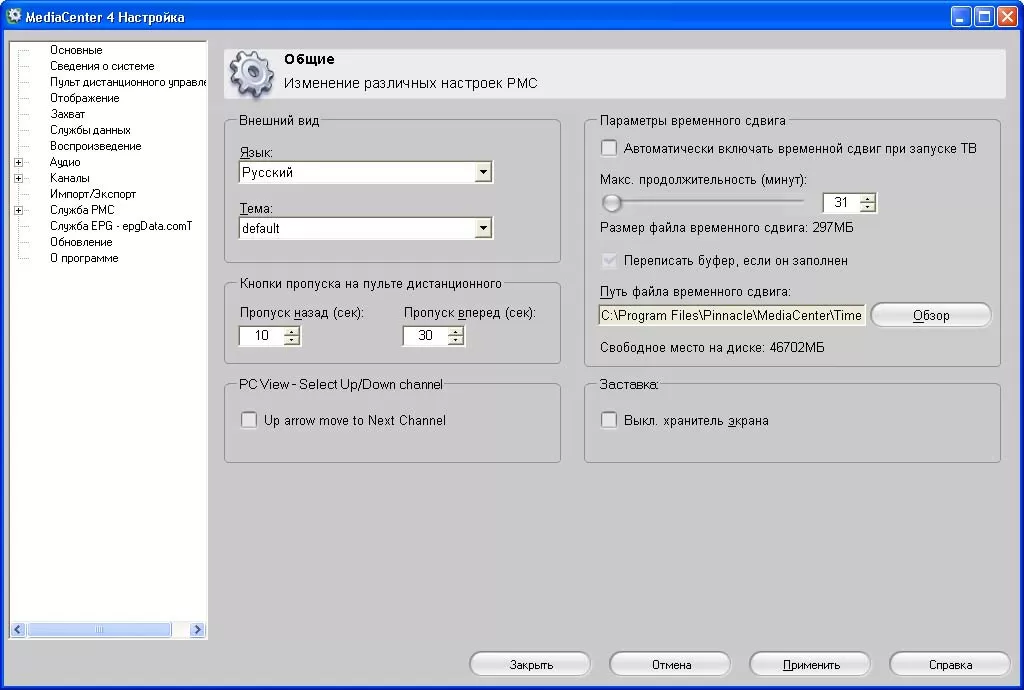Check Выкл. хранитель экрана option
This screenshot has height=690, width=1024.
click(609, 421)
